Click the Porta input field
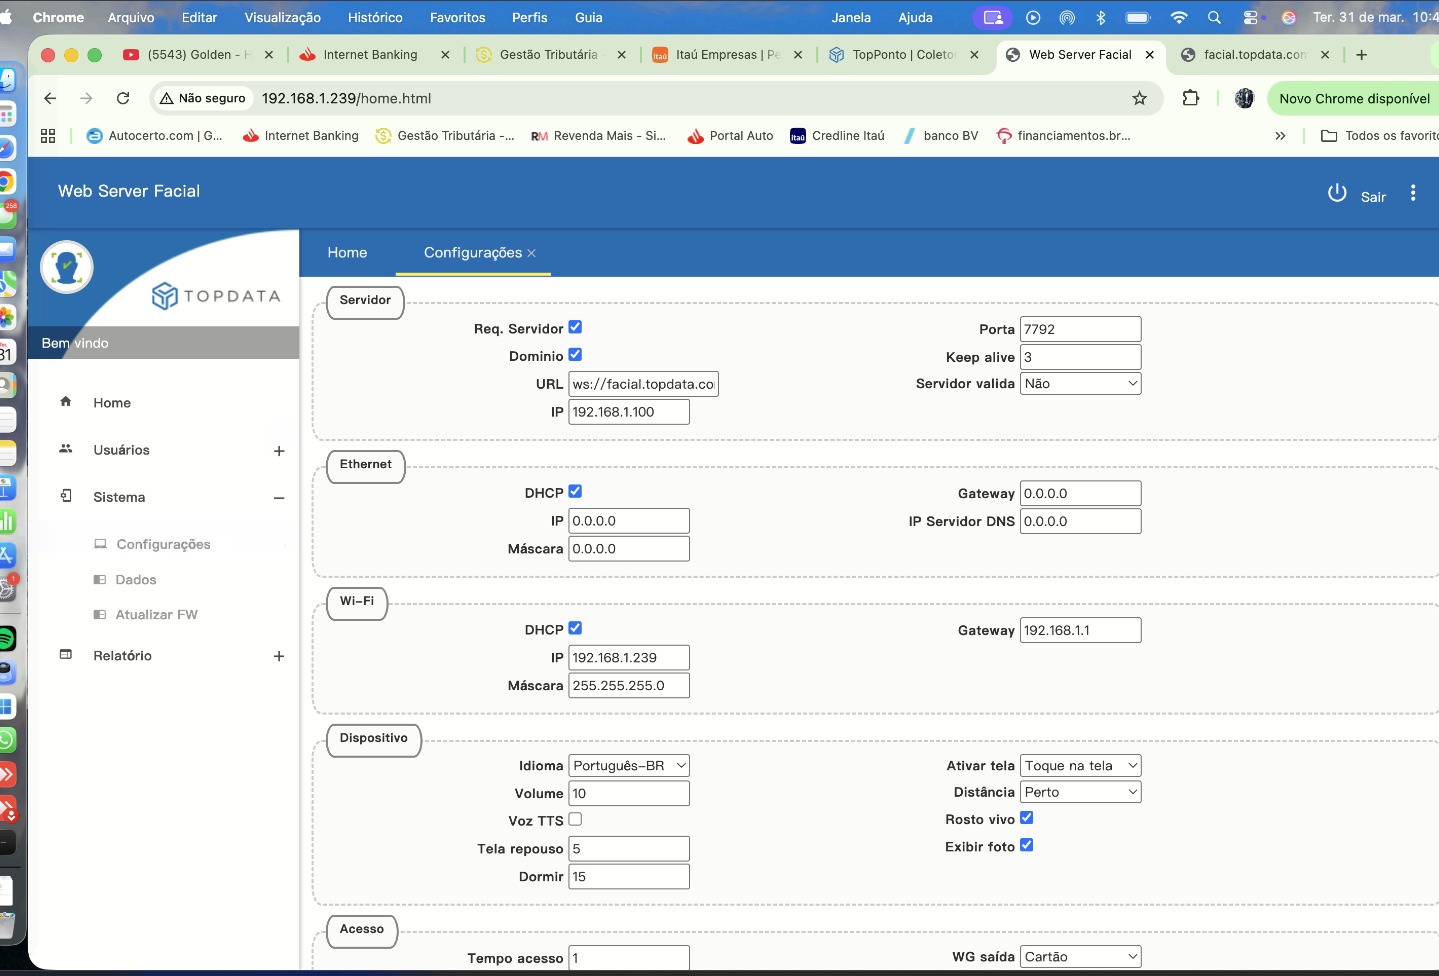The image size is (1439, 976). pyautogui.click(x=1080, y=329)
